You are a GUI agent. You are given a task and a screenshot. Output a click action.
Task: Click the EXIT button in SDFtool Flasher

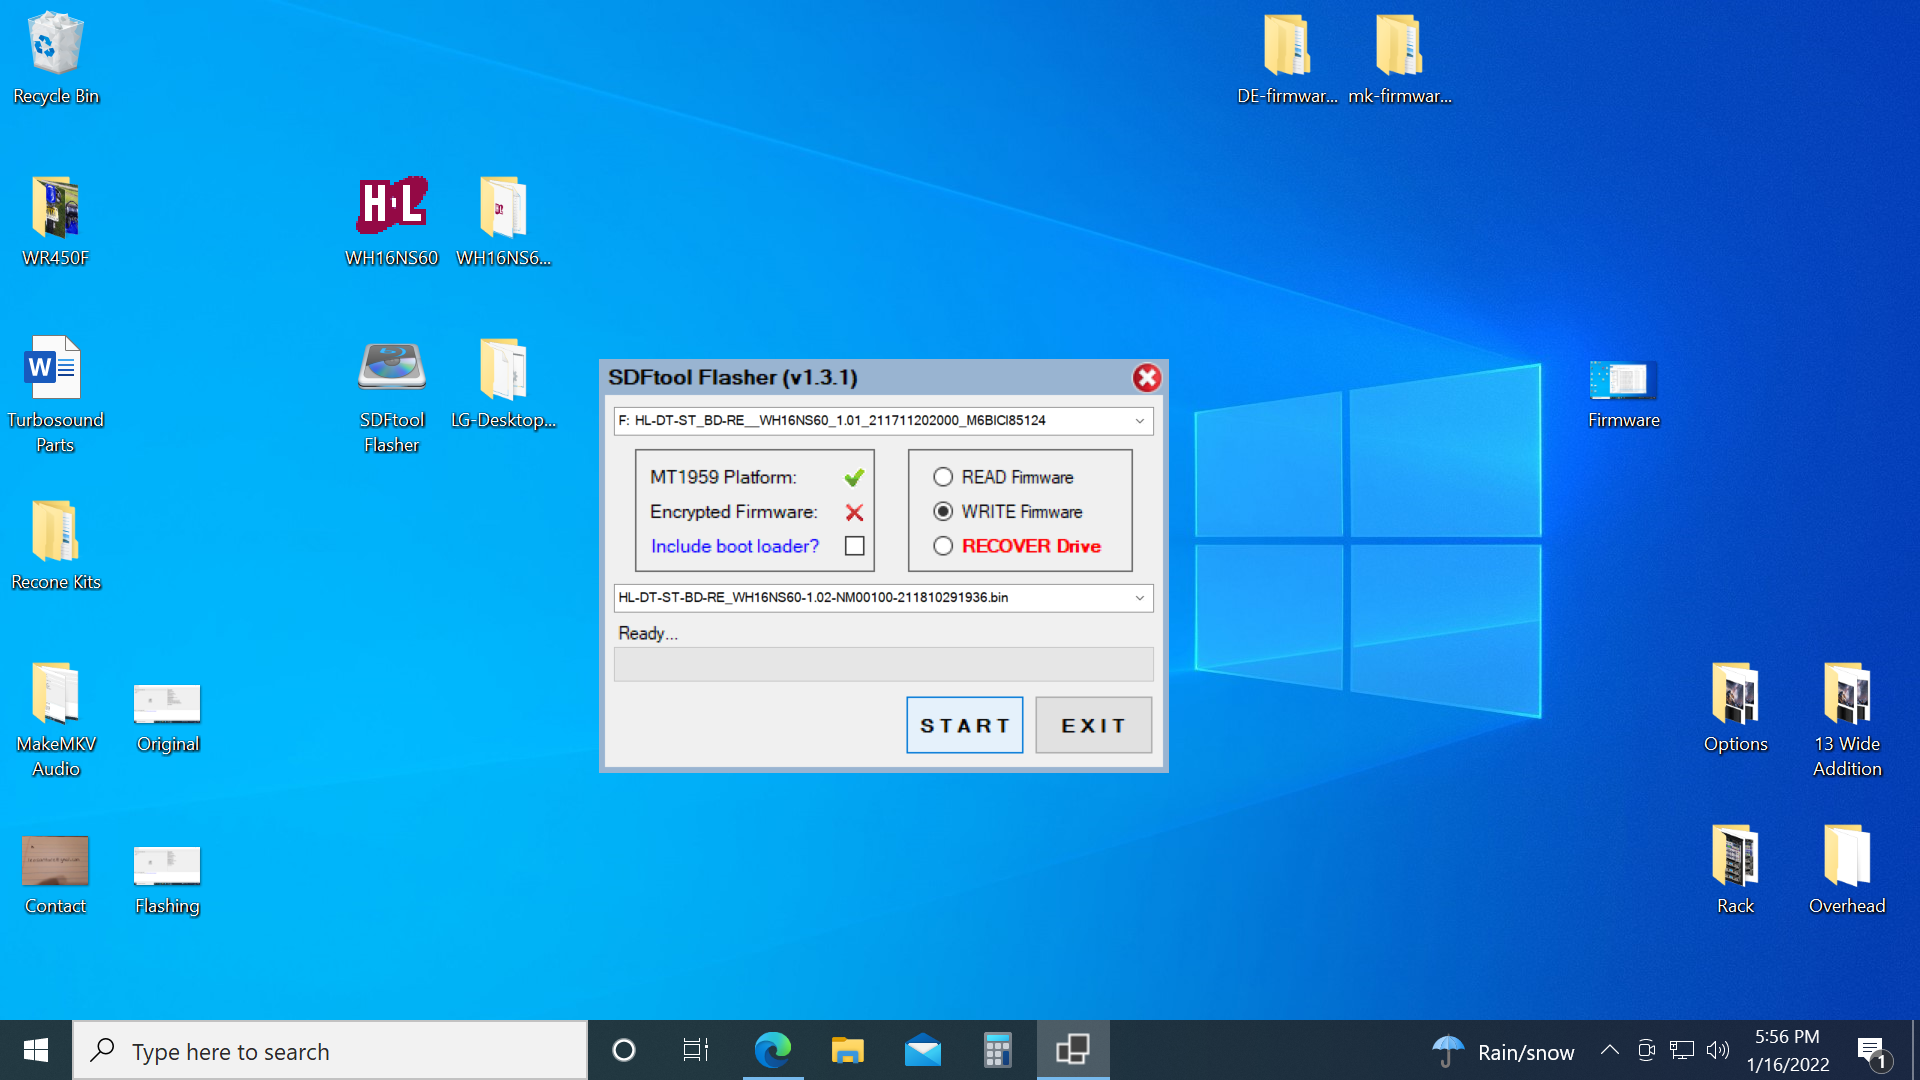click(x=1093, y=725)
